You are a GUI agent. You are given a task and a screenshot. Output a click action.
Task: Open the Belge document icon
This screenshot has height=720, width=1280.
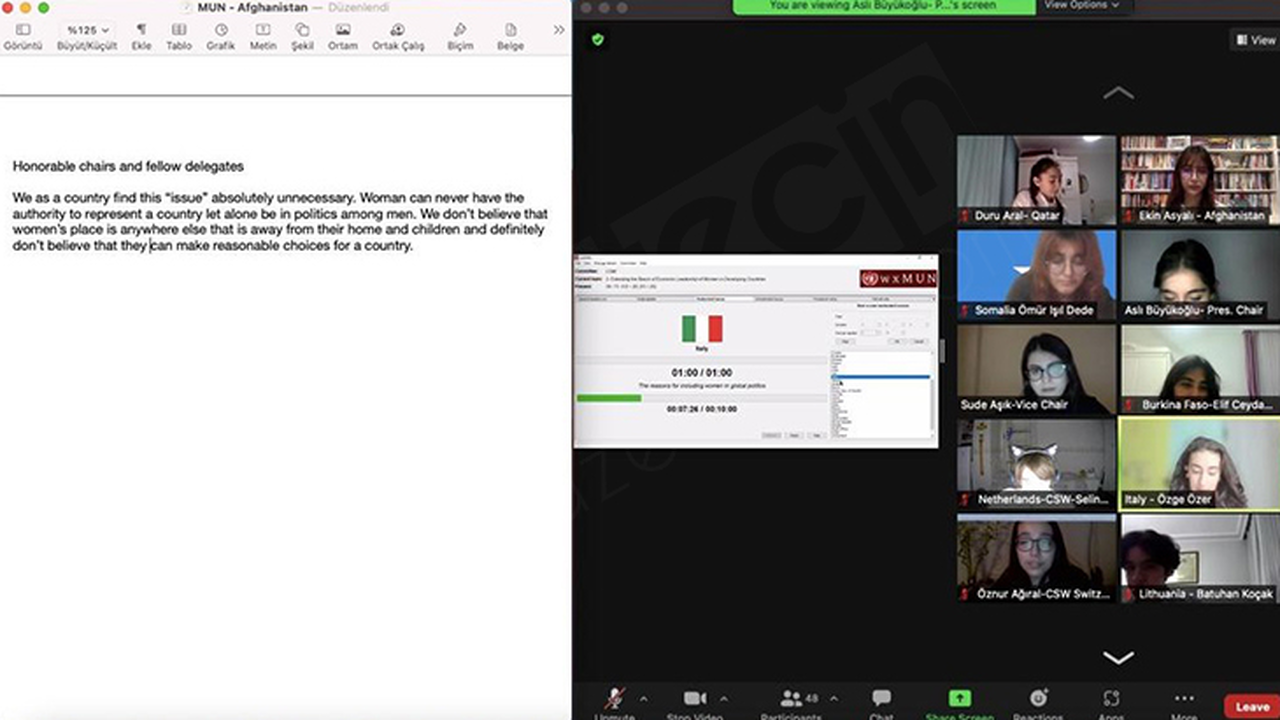(x=510, y=30)
